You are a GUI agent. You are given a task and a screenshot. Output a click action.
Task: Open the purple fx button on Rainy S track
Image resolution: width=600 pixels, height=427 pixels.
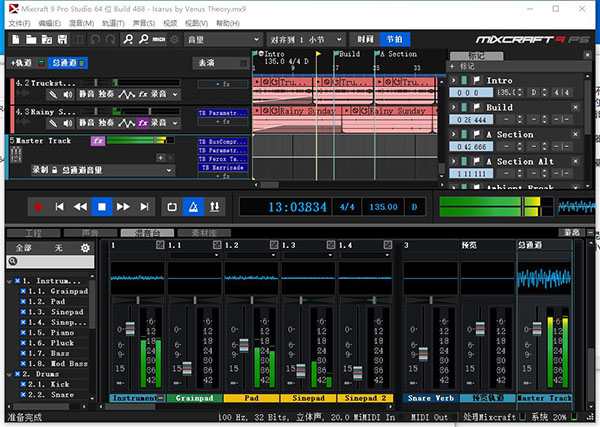tap(143, 123)
